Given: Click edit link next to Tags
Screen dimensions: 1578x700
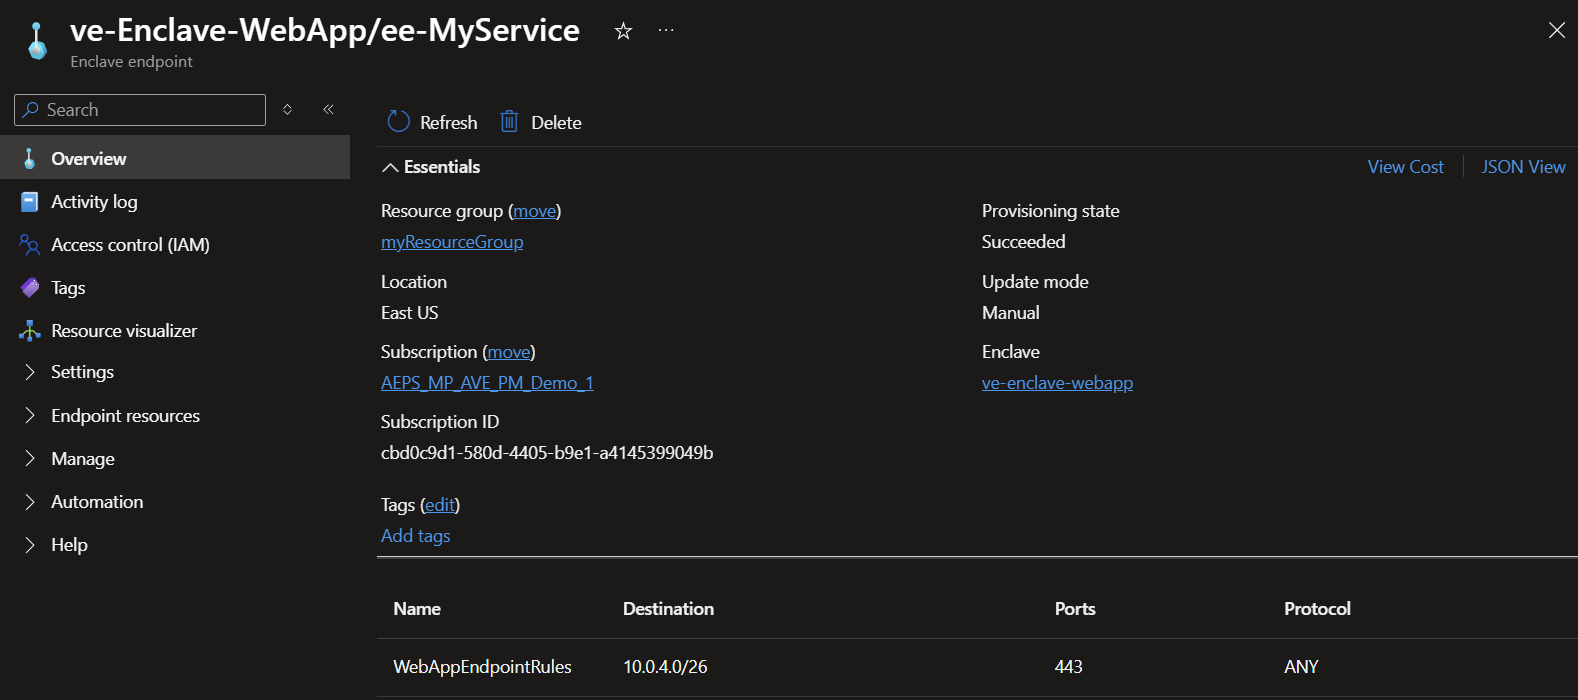Looking at the screenshot, I should [440, 505].
